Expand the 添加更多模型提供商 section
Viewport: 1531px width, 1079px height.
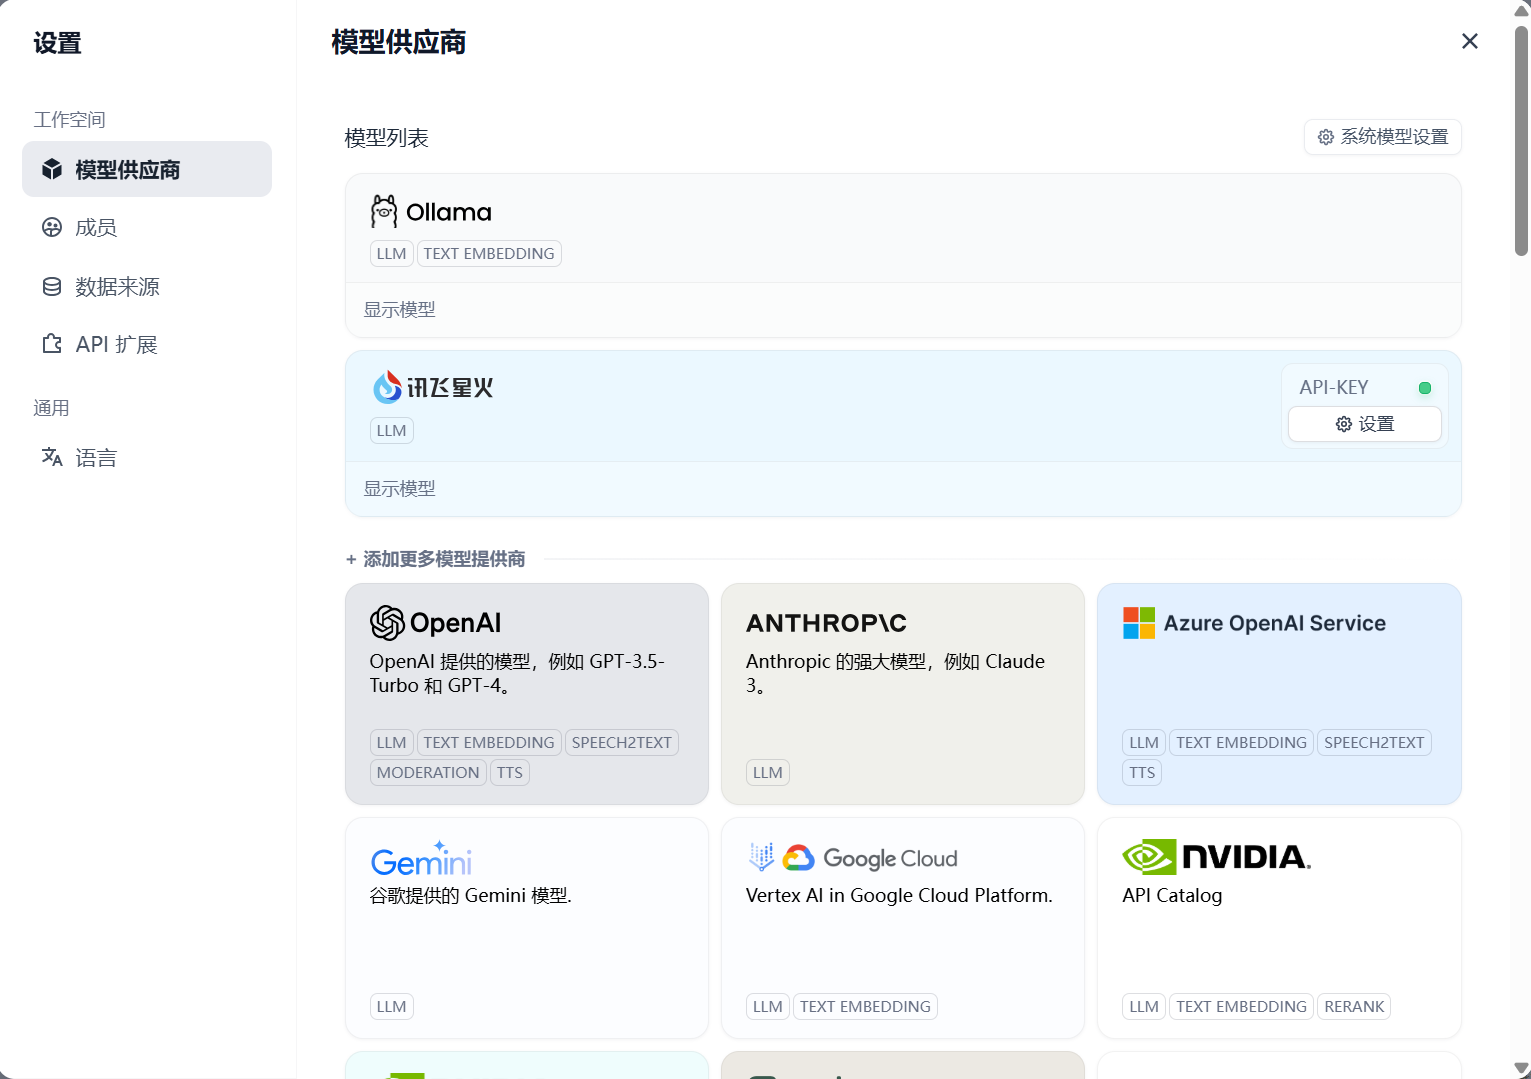pyautogui.click(x=435, y=559)
